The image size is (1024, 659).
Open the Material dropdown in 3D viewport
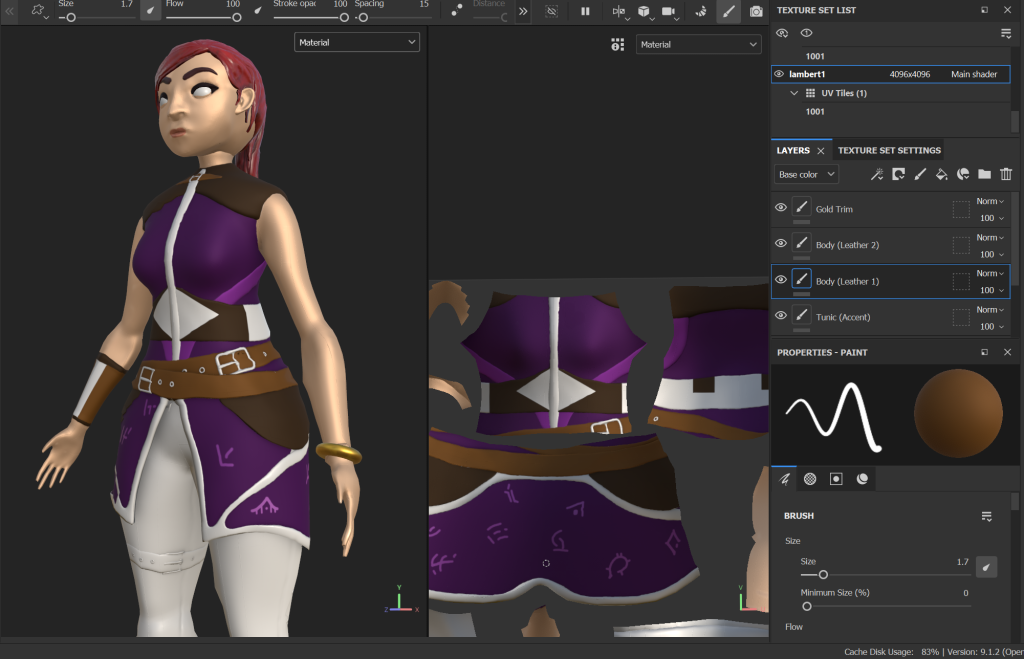[357, 42]
